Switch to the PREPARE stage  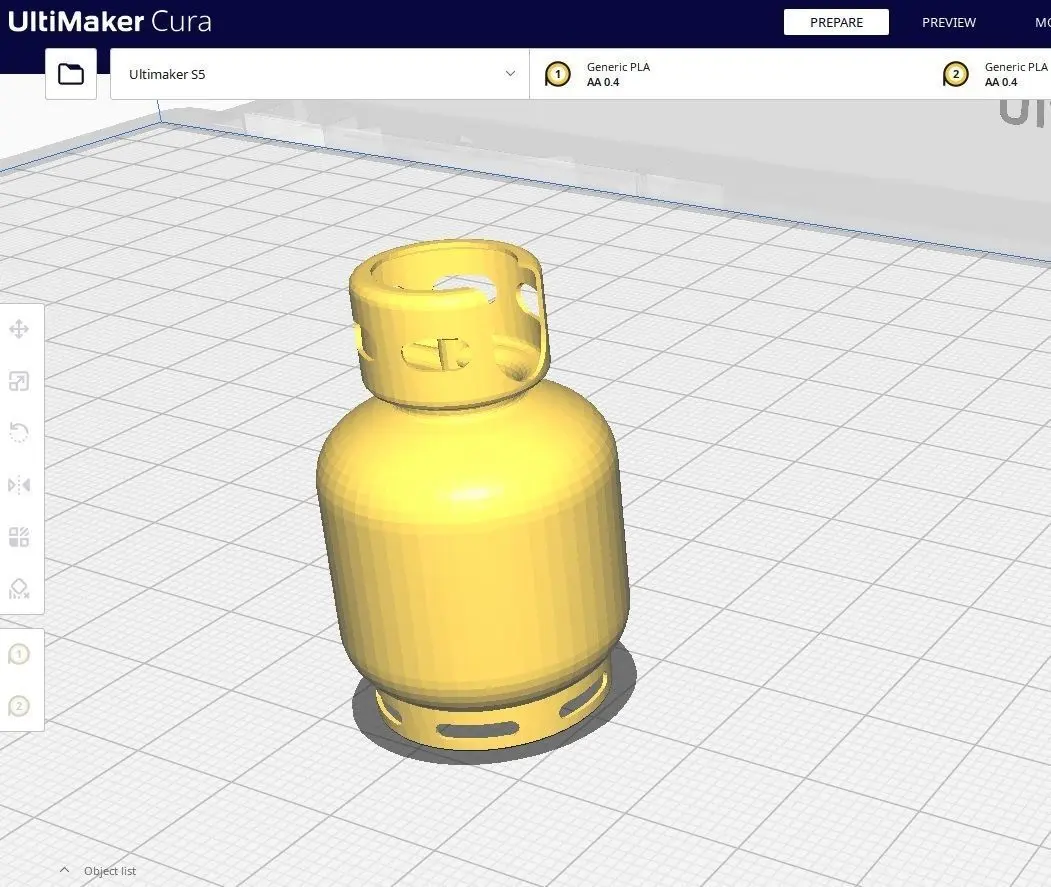pyautogui.click(x=836, y=22)
